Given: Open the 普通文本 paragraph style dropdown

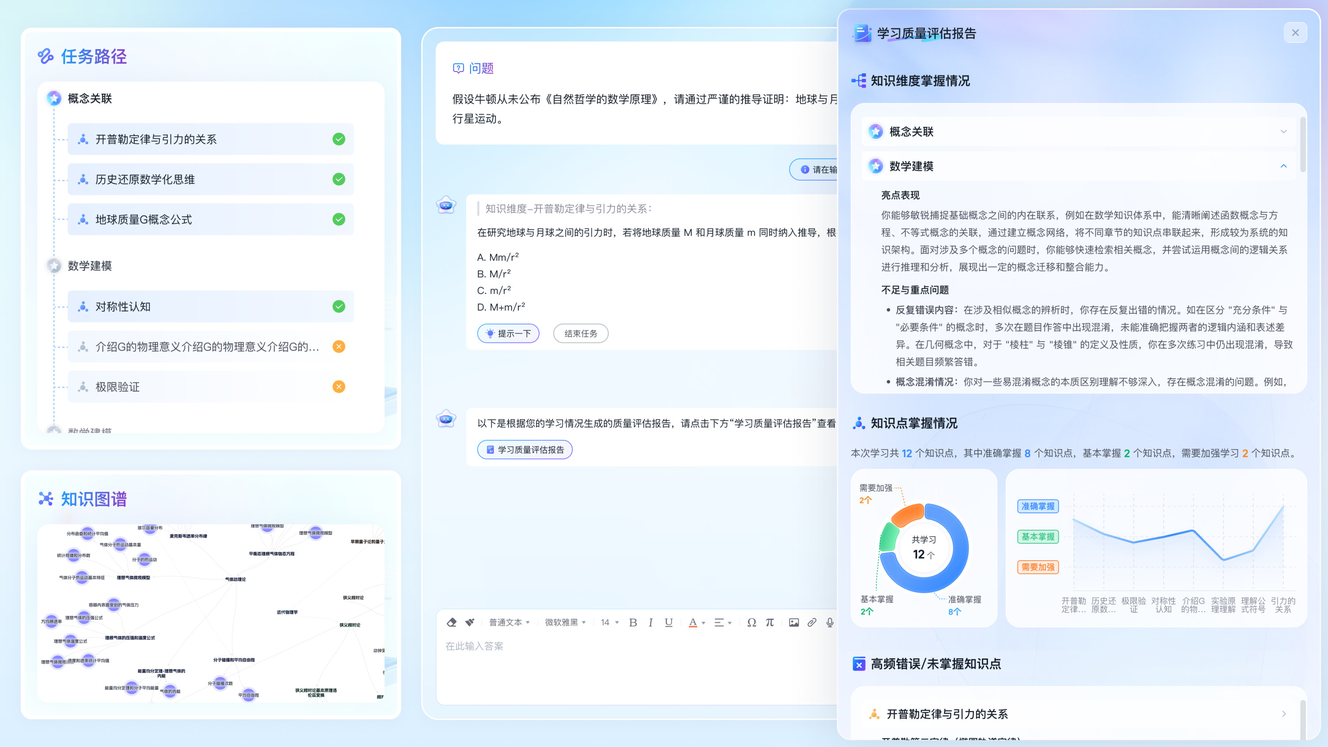Looking at the screenshot, I should [x=509, y=623].
